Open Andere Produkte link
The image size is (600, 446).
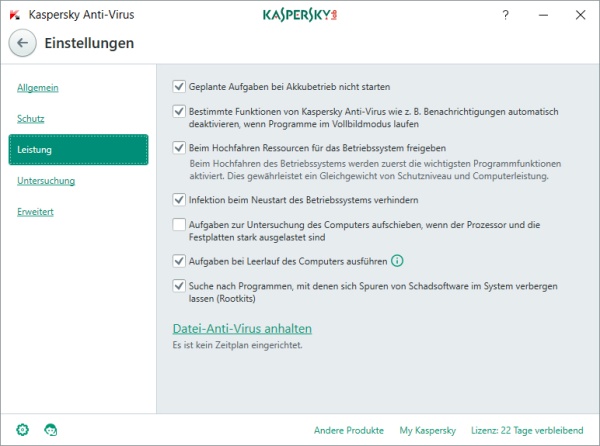[349, 430]
